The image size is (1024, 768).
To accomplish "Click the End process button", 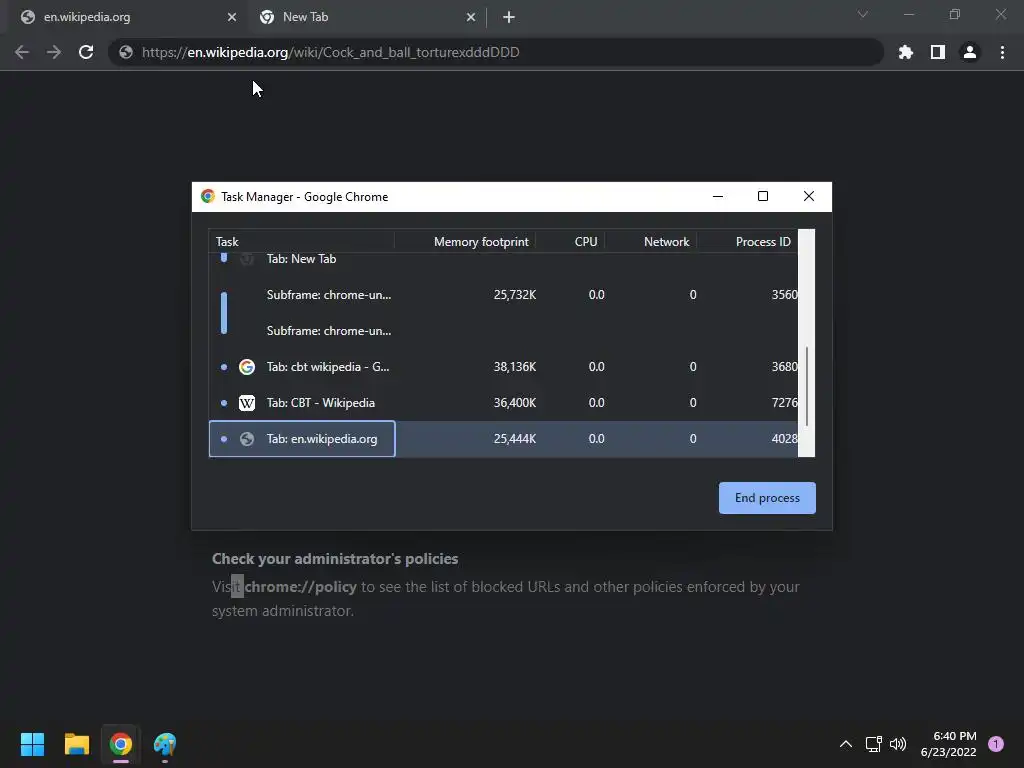I will 767,498.
